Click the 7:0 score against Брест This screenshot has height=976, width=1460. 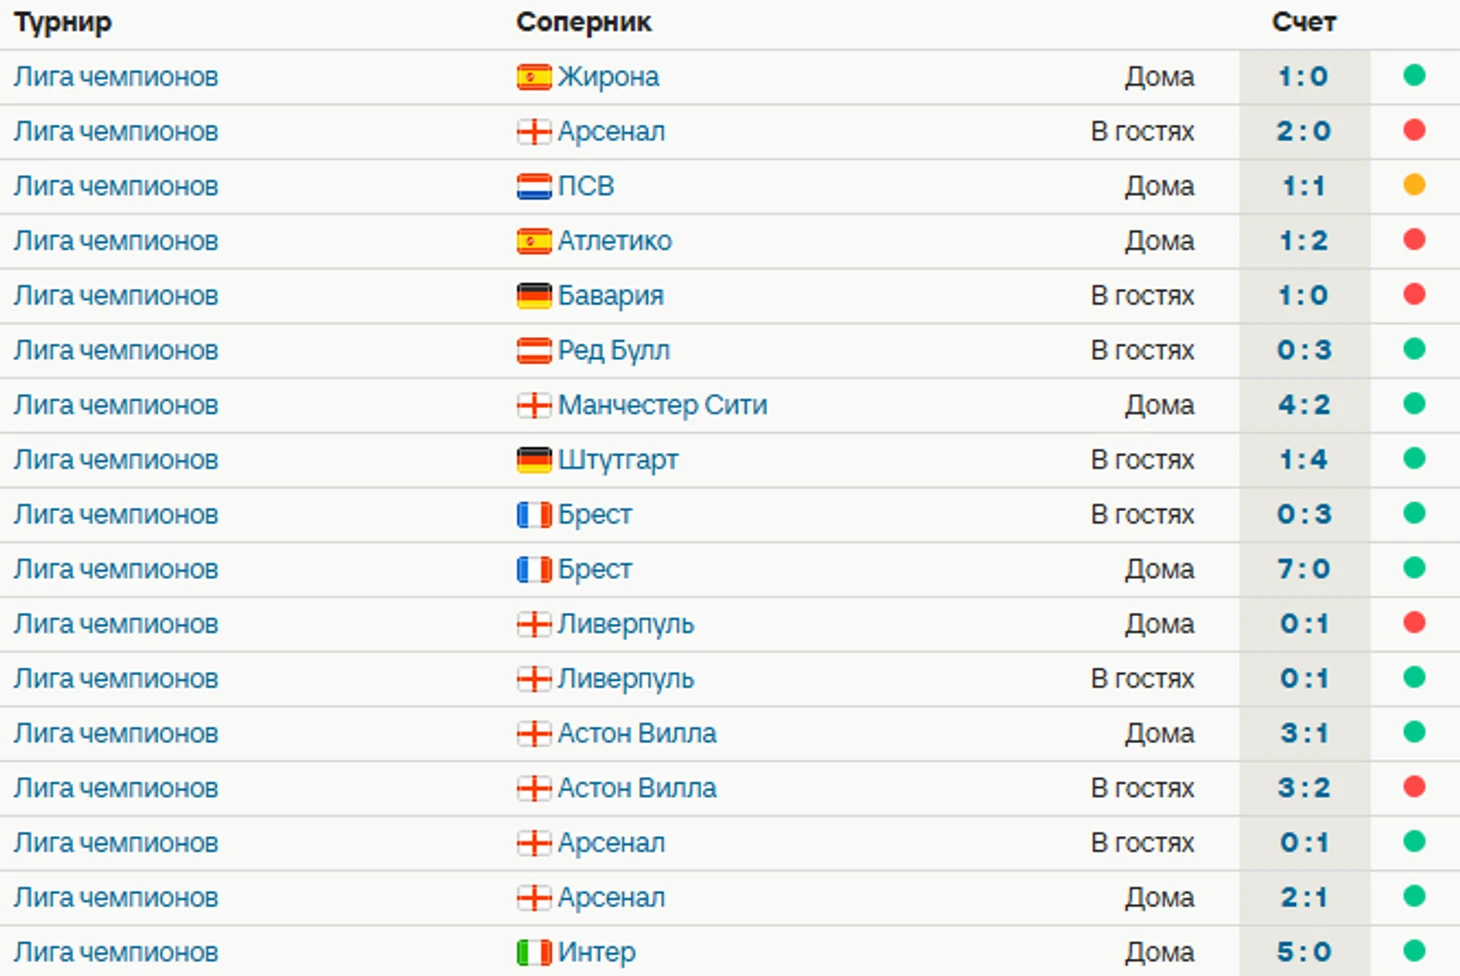click(1304, 570)
